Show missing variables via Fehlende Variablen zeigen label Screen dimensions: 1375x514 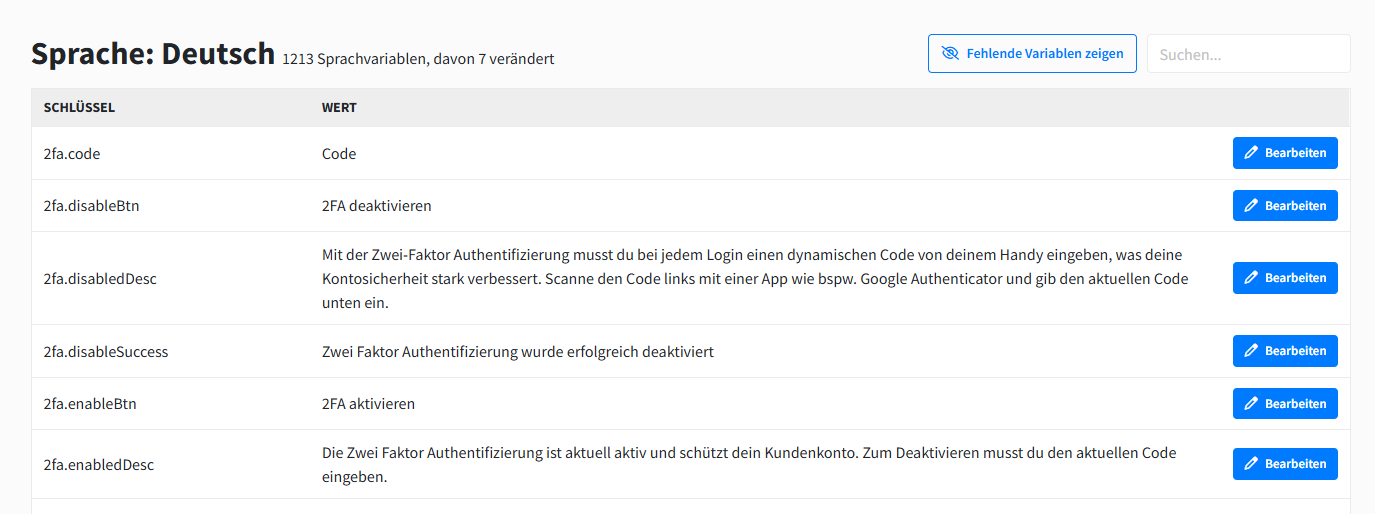coord(1045,54)
